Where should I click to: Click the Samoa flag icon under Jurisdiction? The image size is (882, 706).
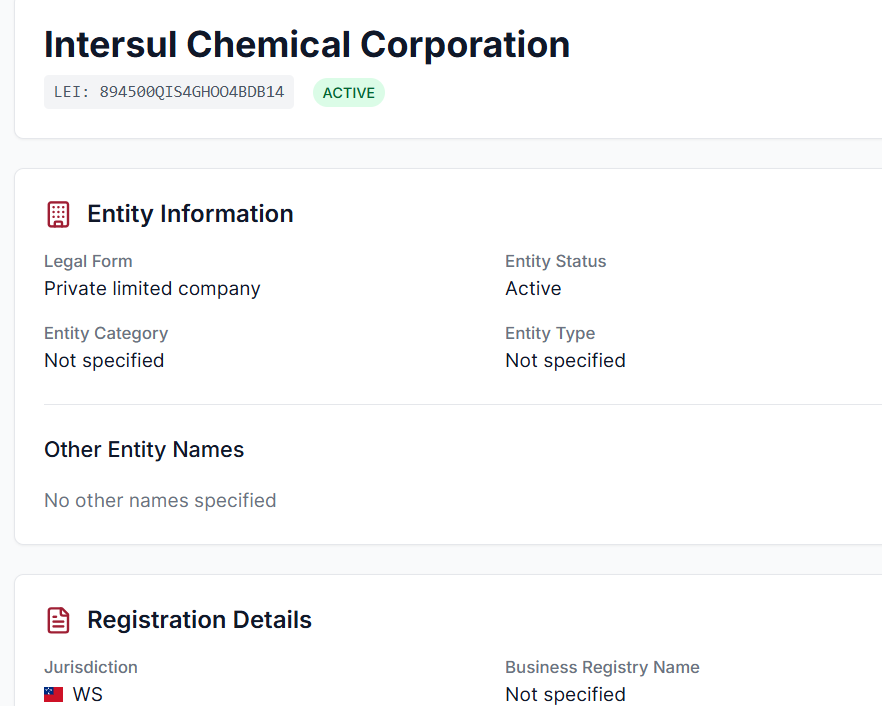pos(54,694)
